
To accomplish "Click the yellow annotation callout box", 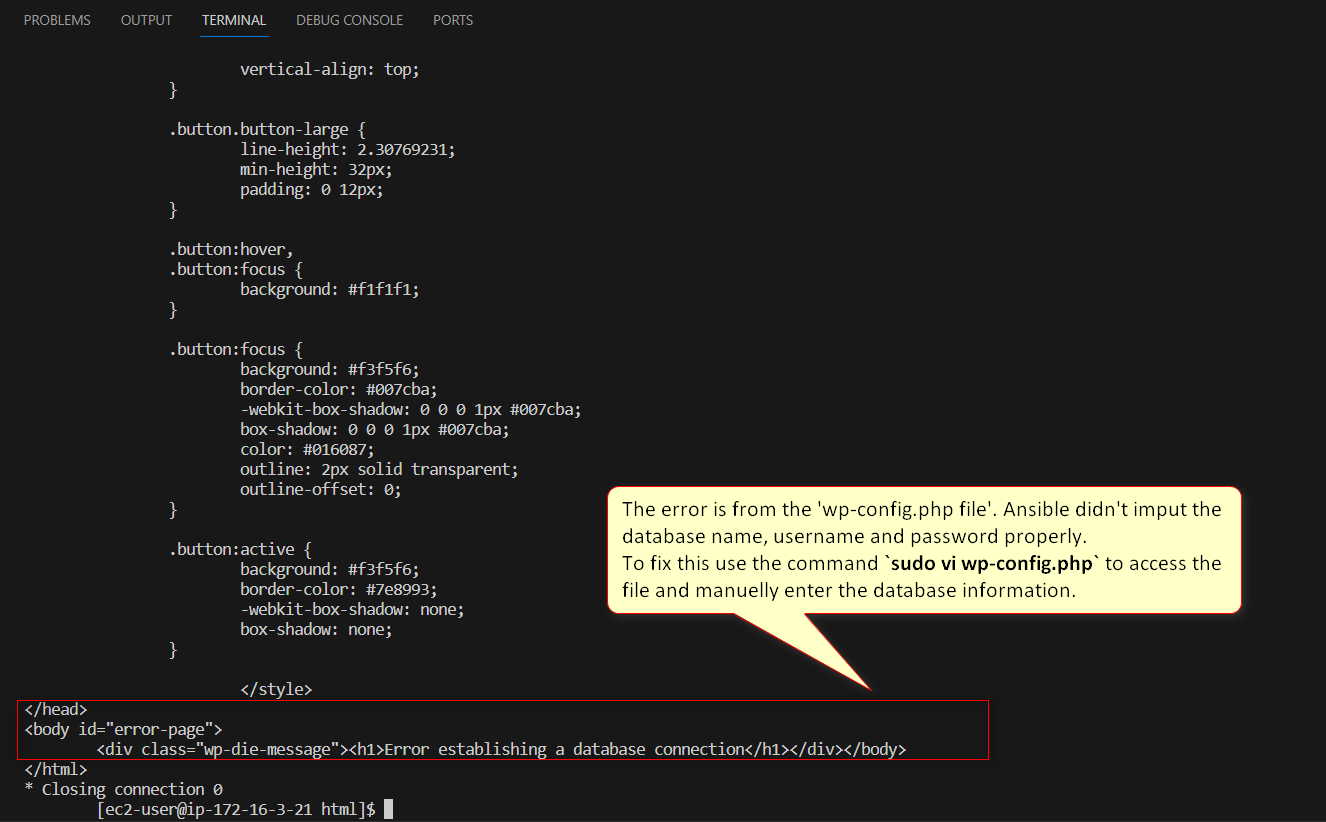I will tap(923, 549).
